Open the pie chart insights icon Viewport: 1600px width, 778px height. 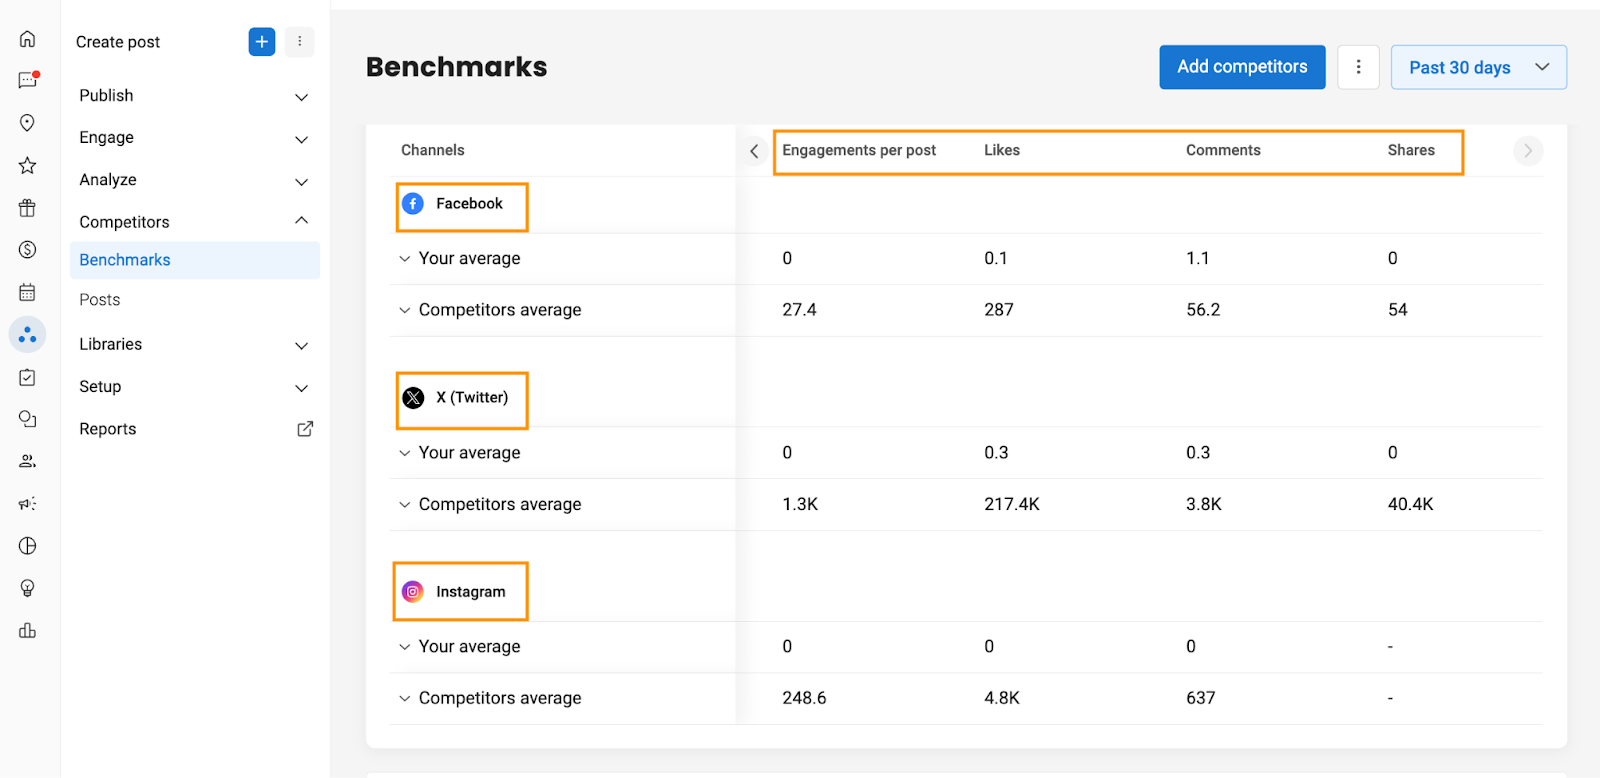pos(27,546)
